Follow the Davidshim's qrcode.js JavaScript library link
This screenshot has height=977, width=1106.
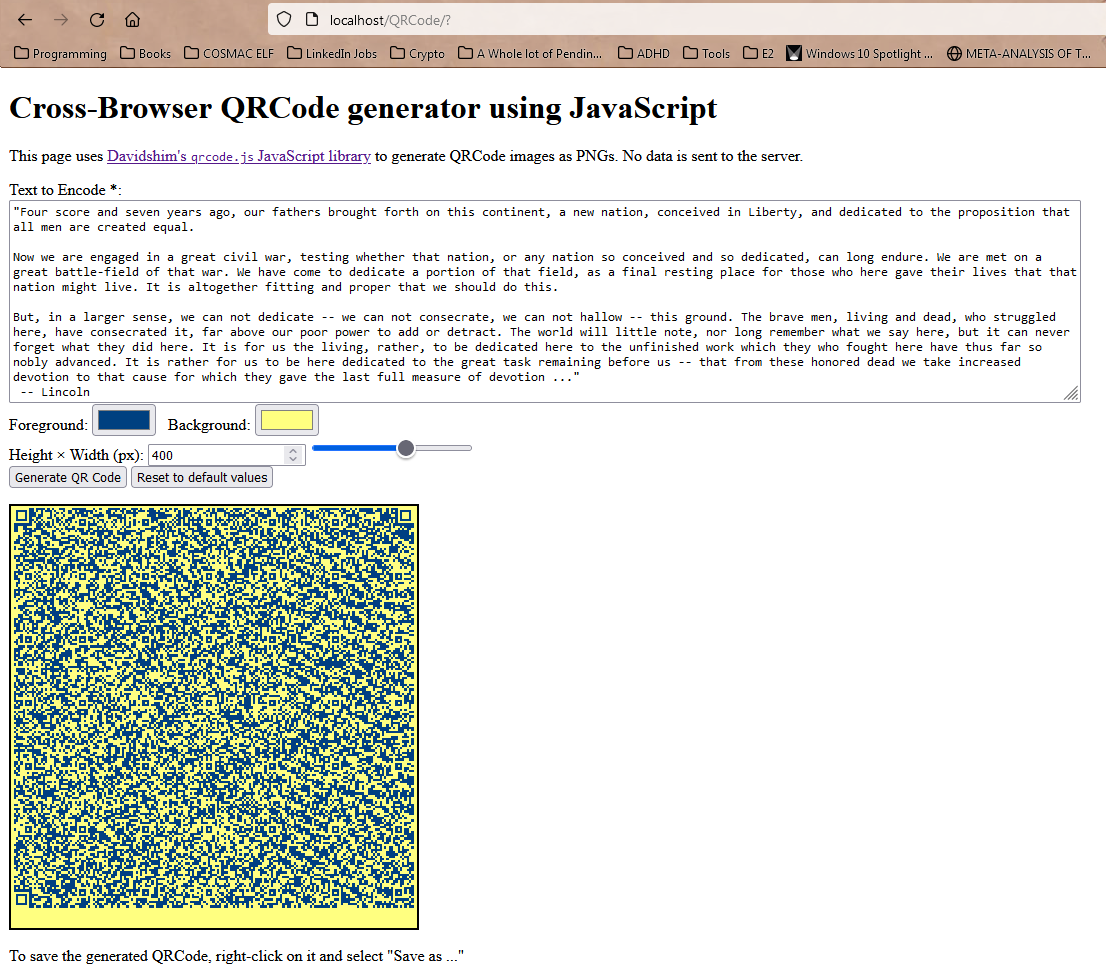pos(238,156)
